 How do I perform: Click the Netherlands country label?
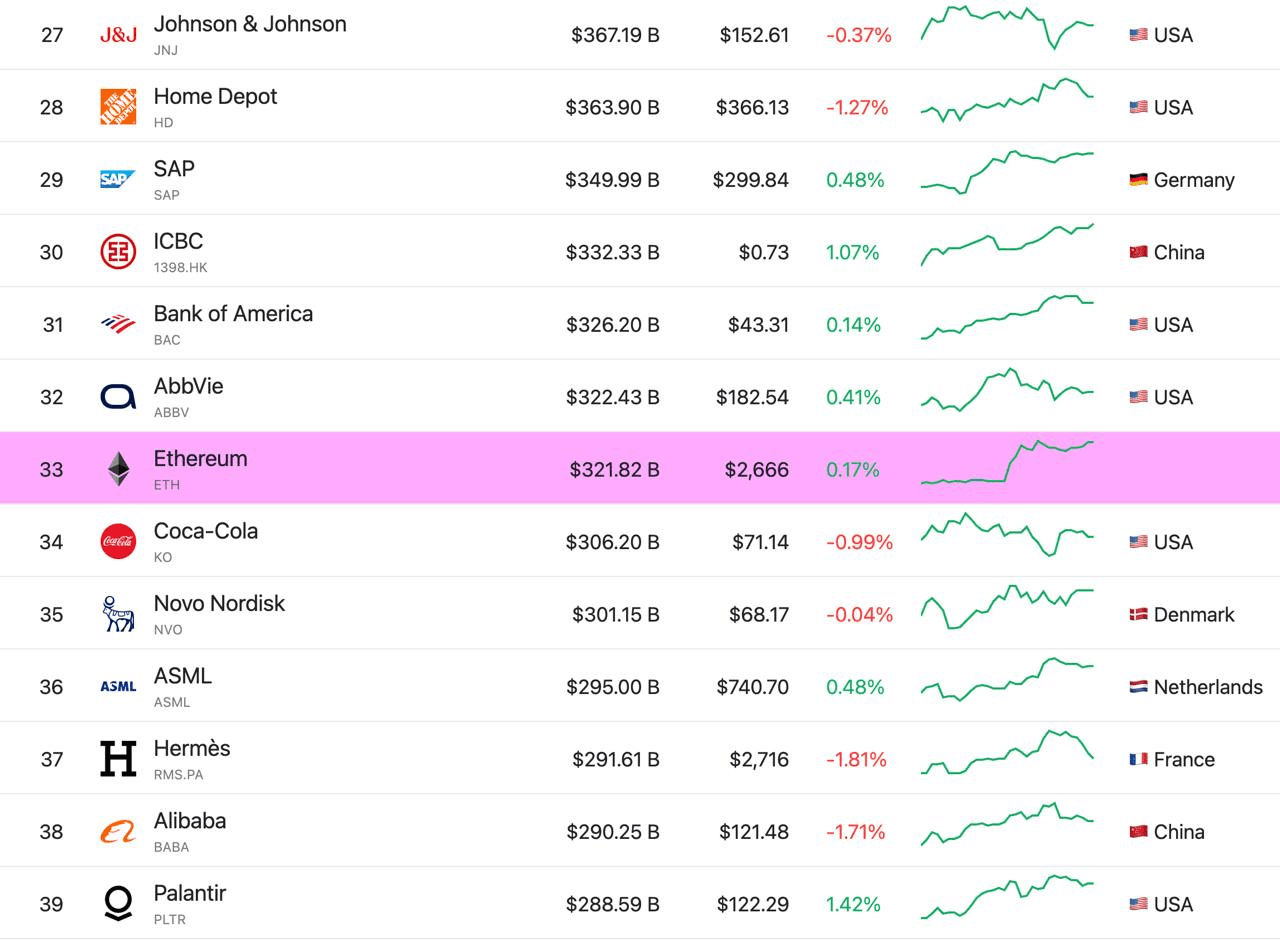[1208, 687]
